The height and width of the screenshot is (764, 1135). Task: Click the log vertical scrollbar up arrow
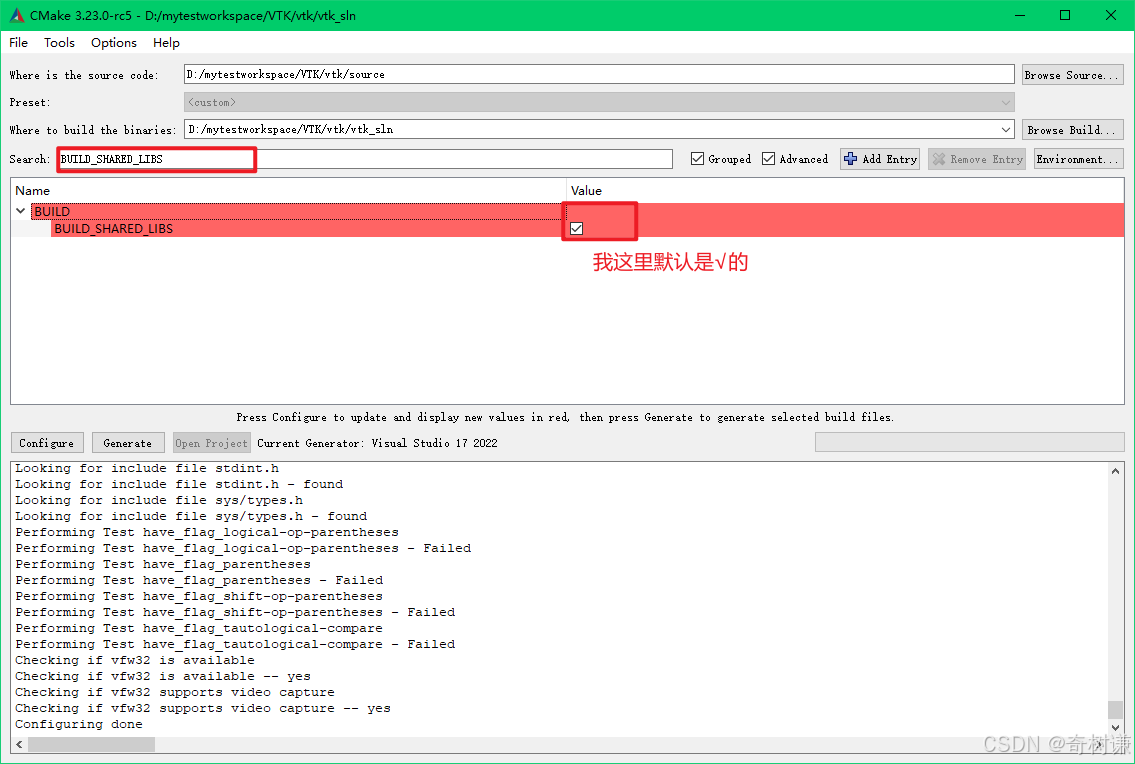1115,471
